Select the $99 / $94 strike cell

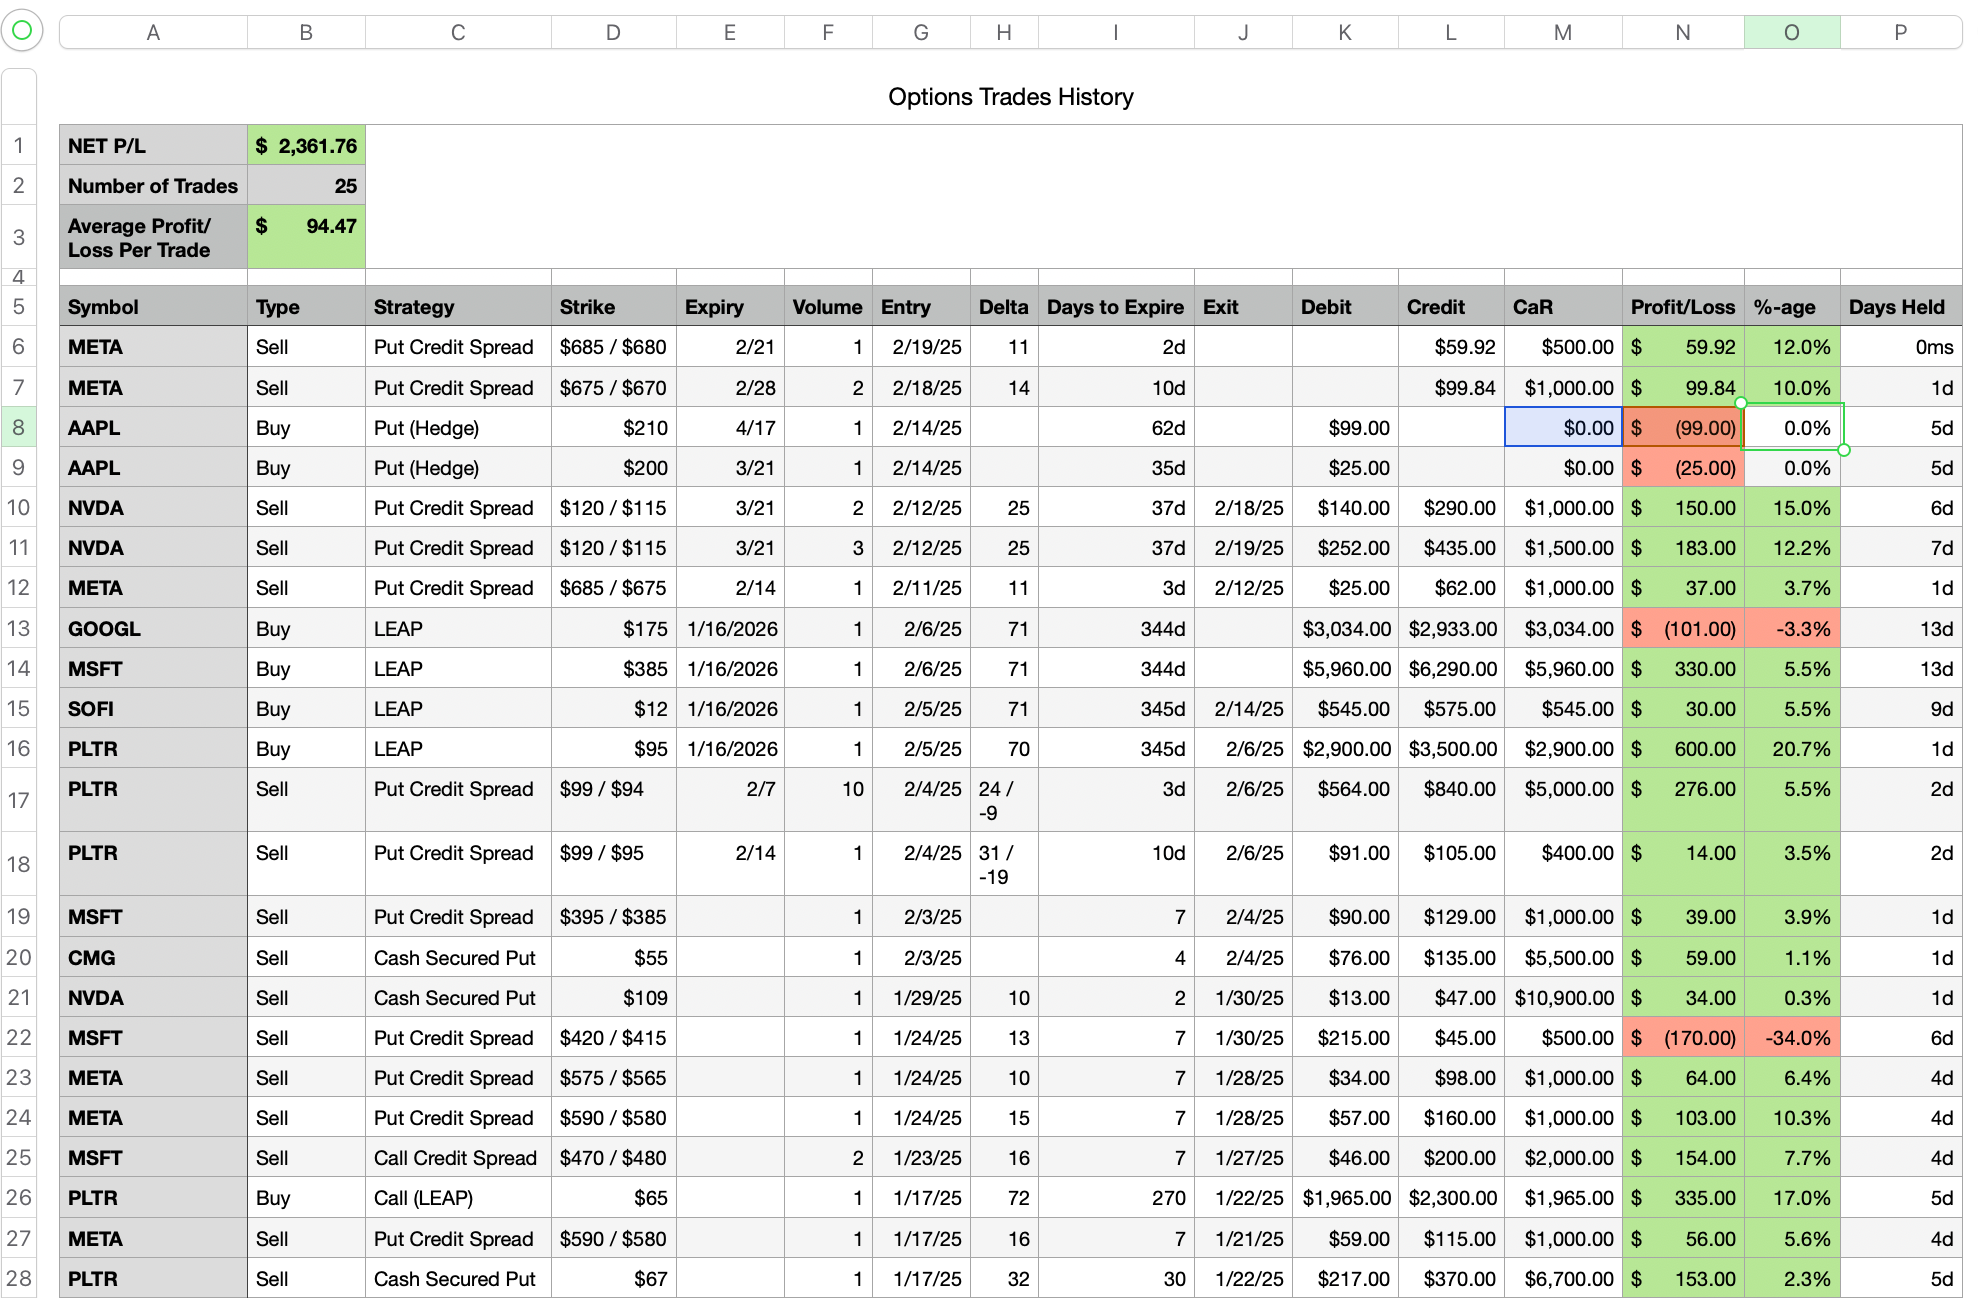[x=613, y=800]
